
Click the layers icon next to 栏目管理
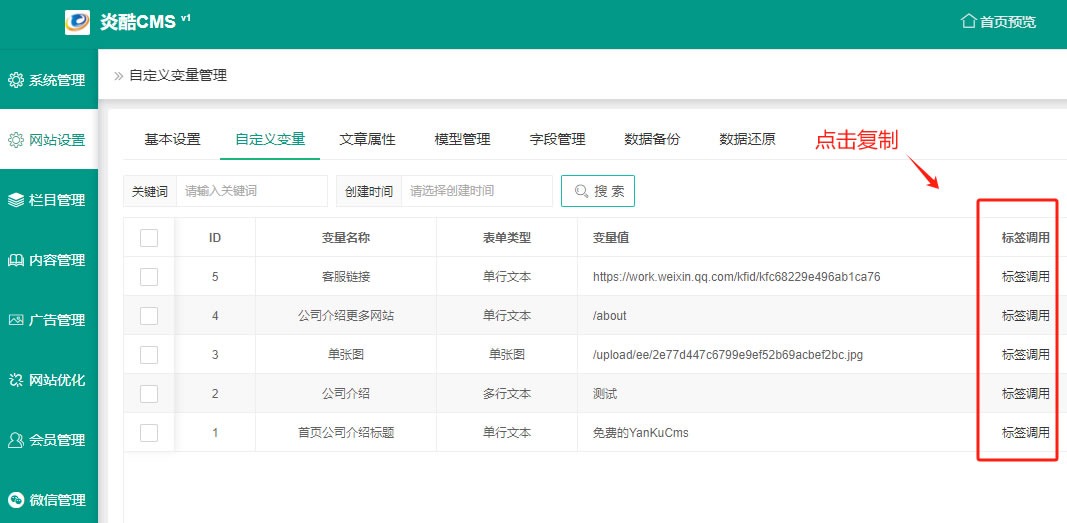point(16,200)
